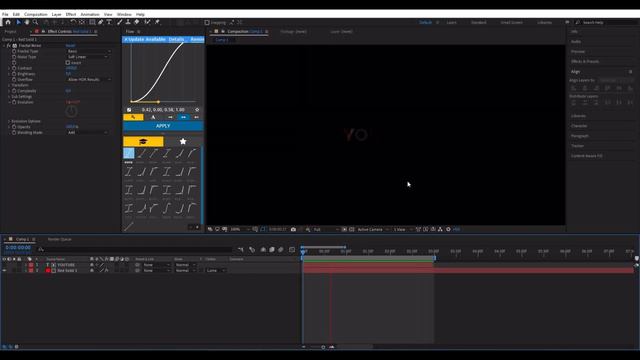Click the Red Solid 1 layer color label
The width and height of the screenshot is (640, 360).
(x=31, y=271)
